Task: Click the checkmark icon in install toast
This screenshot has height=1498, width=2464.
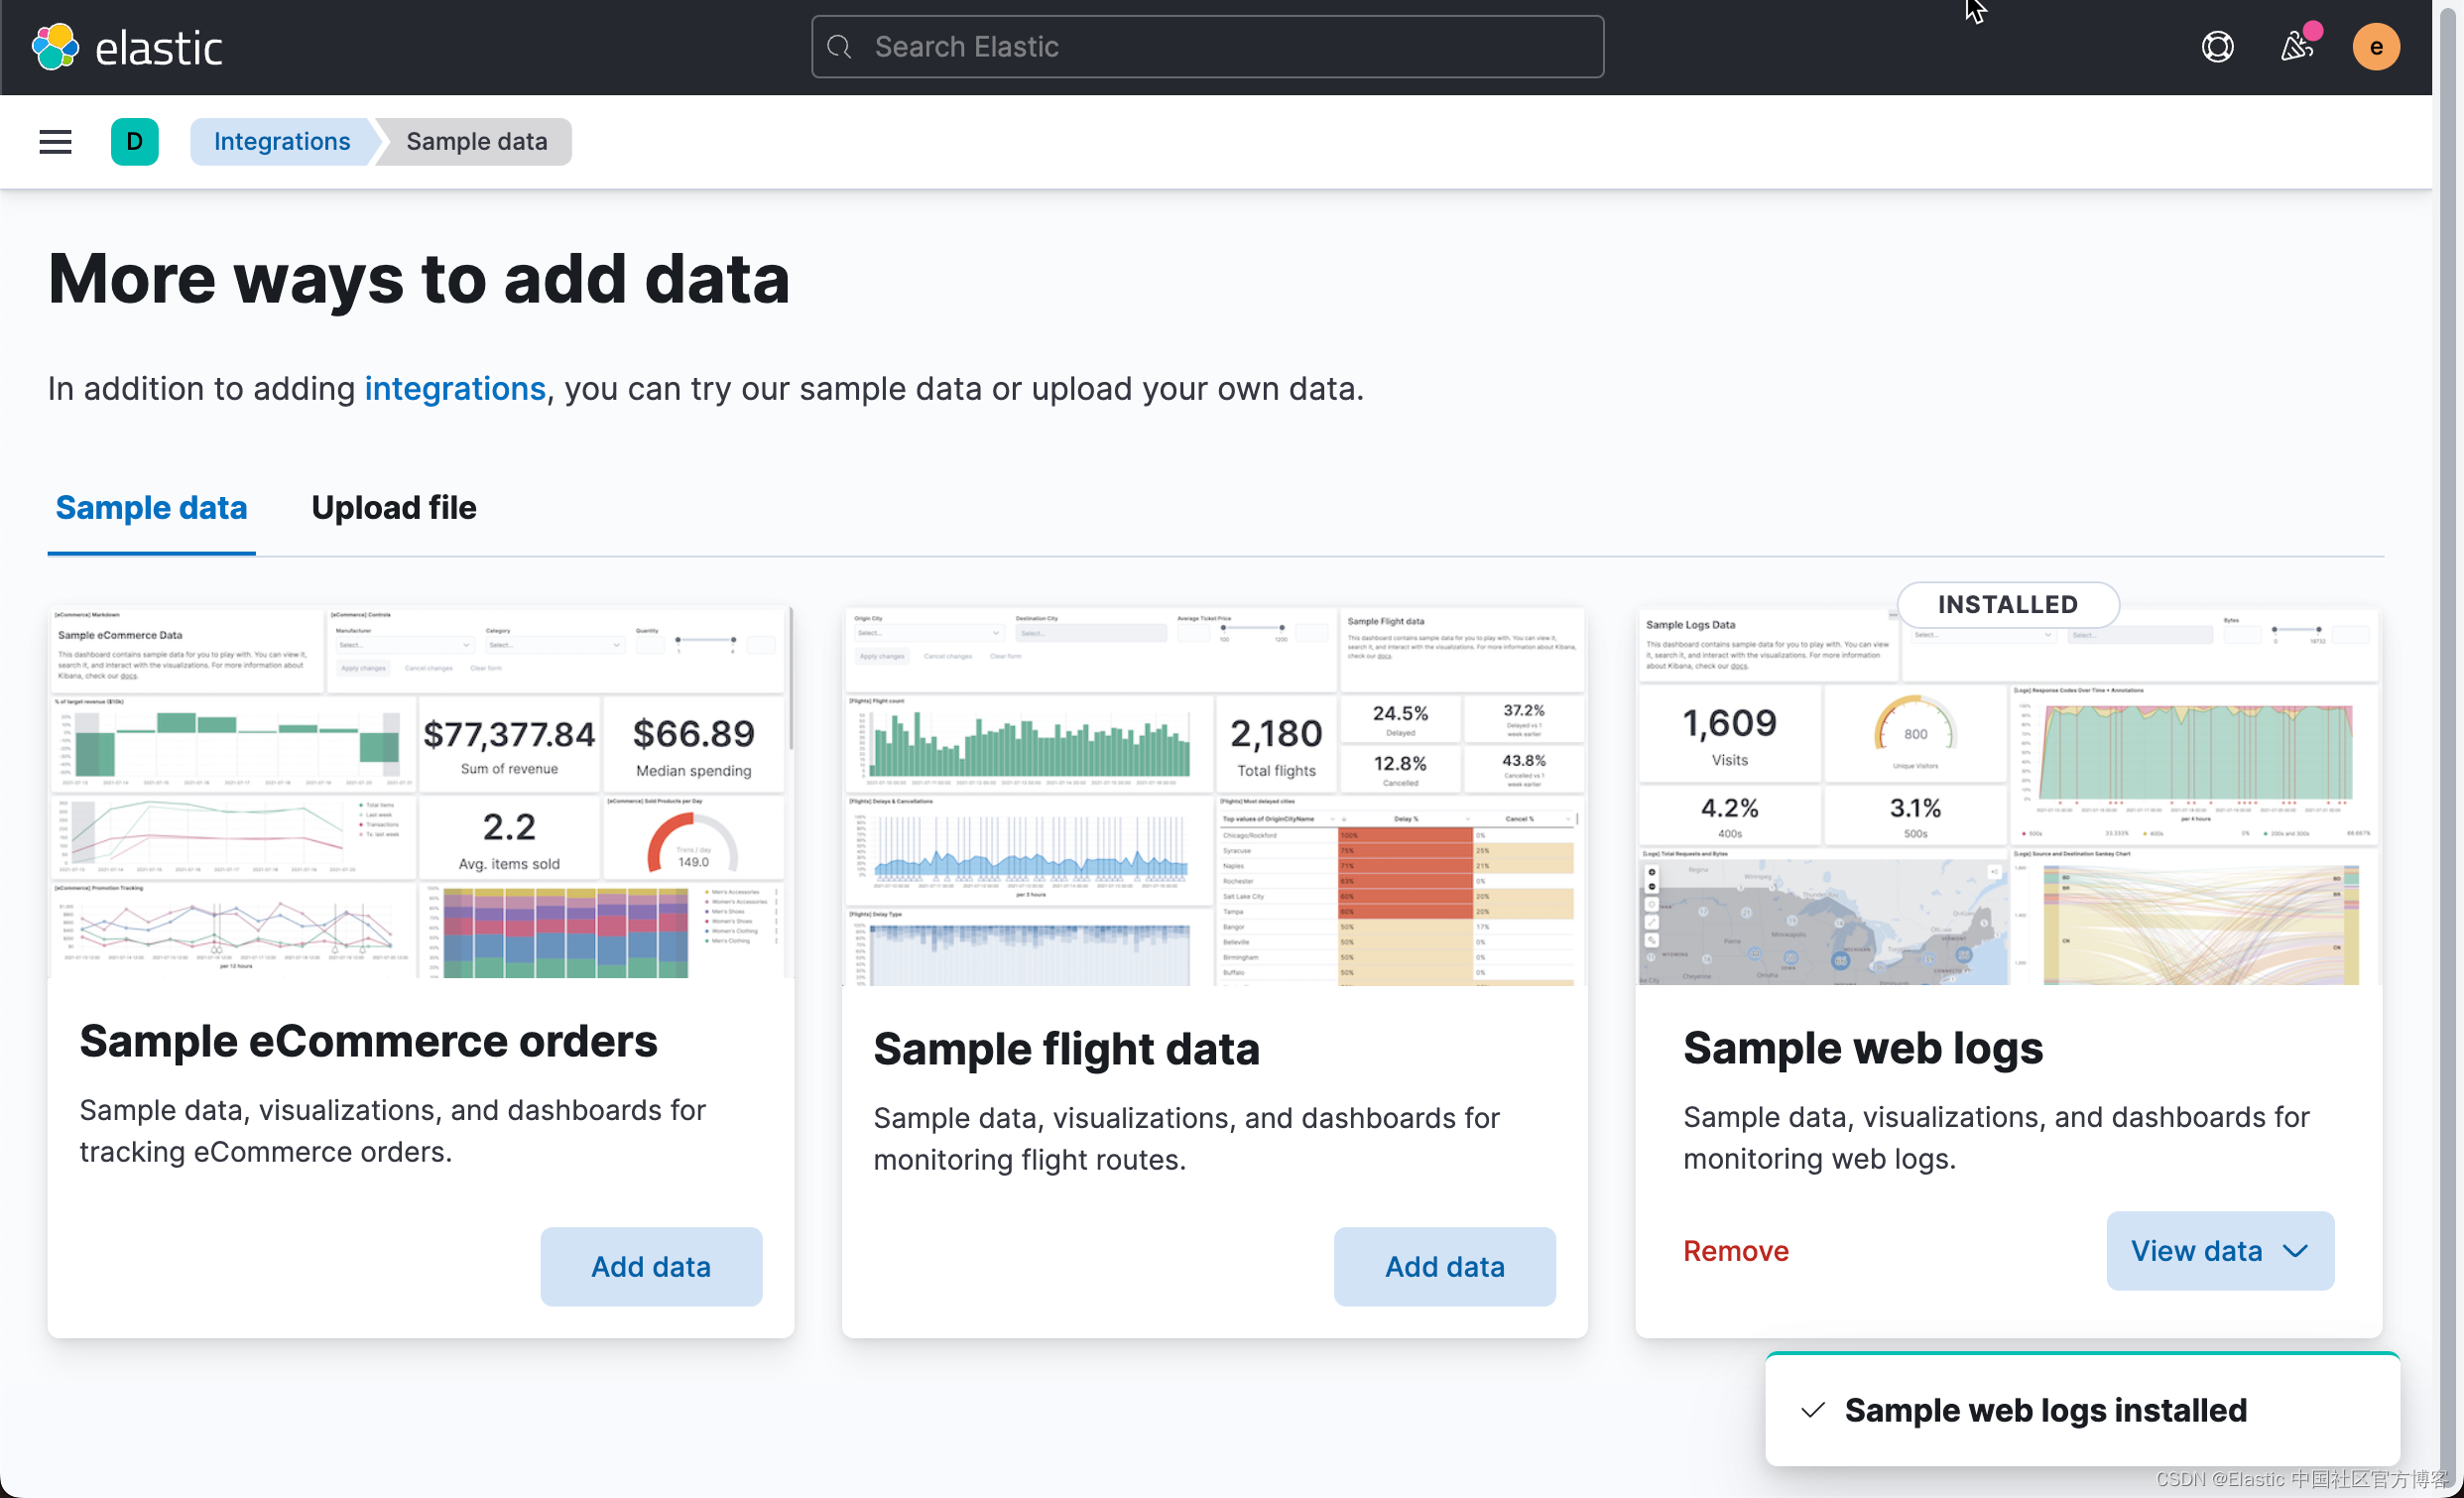Action: (x=1812, y=1410)
